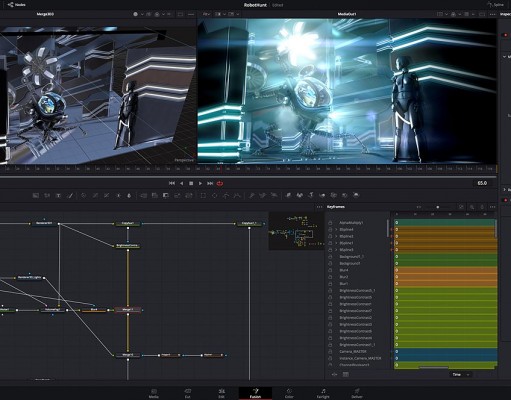Click the current time field showing 65.0
This screenshot has width=511, height=400.
pyautogui.click(x=482, y=183)
